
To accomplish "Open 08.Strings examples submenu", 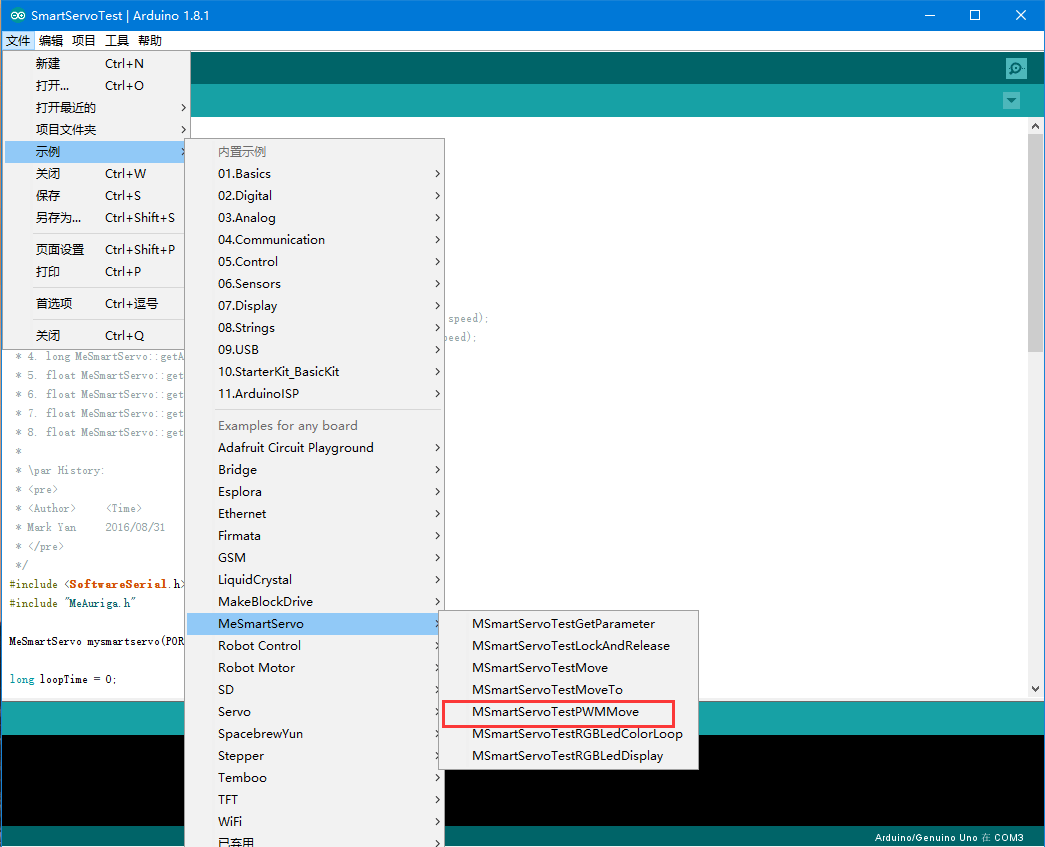I will pos(315,327).
